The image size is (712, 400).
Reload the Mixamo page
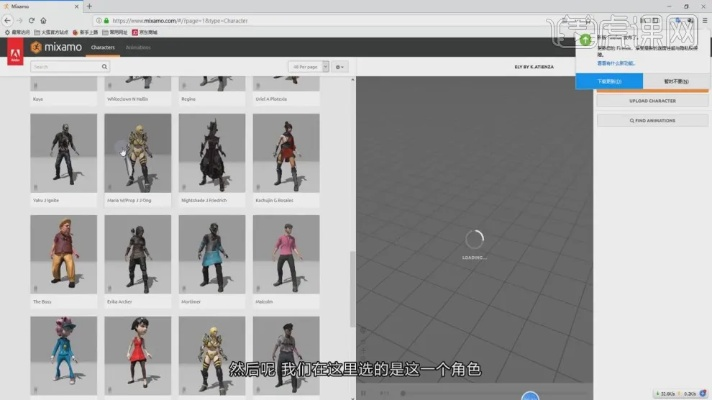point(31,20)
